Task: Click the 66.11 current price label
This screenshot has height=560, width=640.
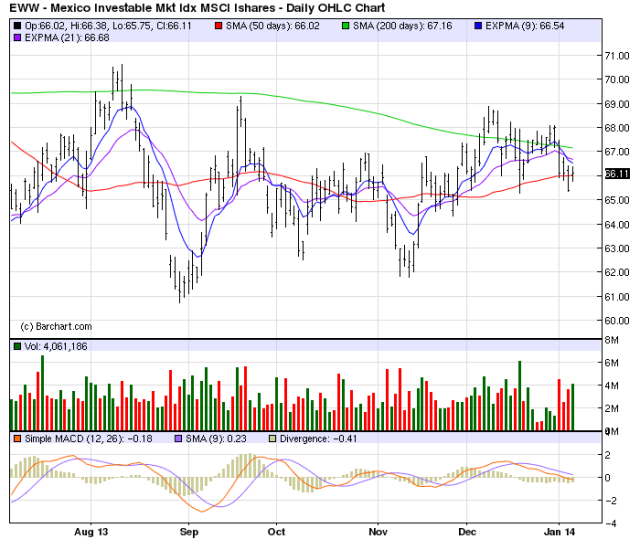Action: (589, 174)
